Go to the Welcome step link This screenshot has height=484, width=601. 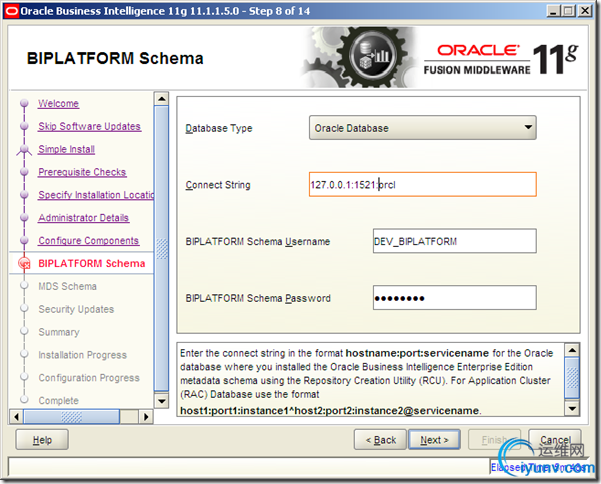point(59,103)
